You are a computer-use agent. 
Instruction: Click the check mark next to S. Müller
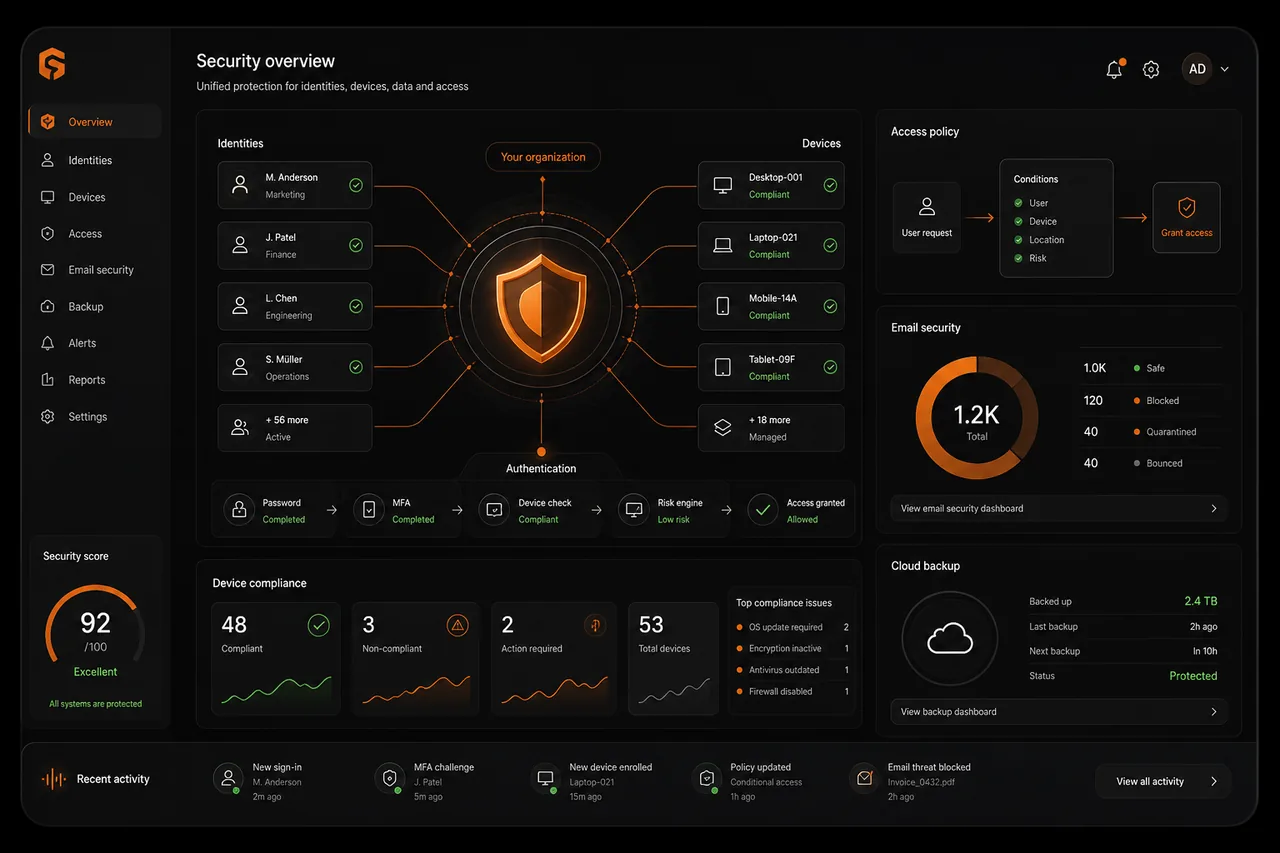(356, 367)
